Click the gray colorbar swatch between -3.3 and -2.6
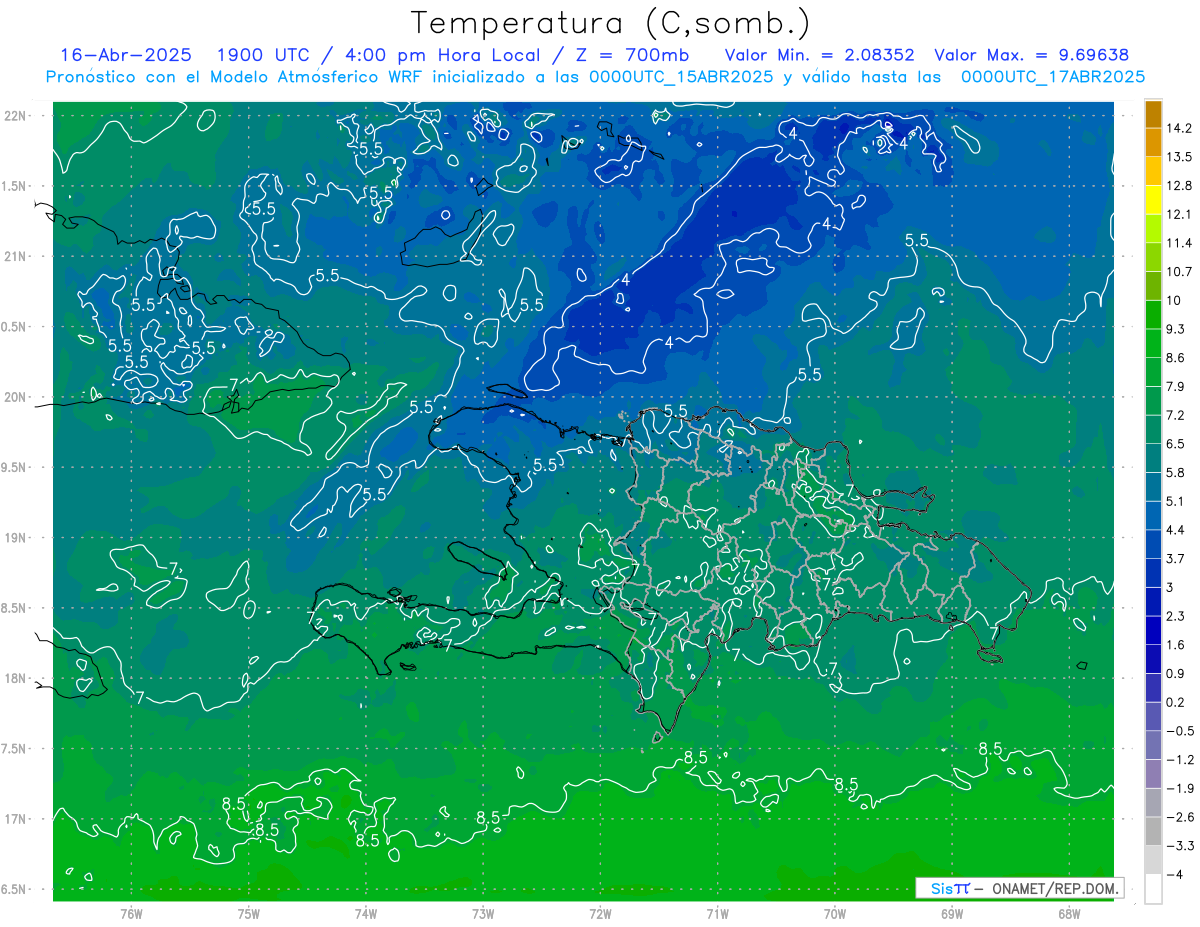 pyautogui.click(x=1153, y=831)
